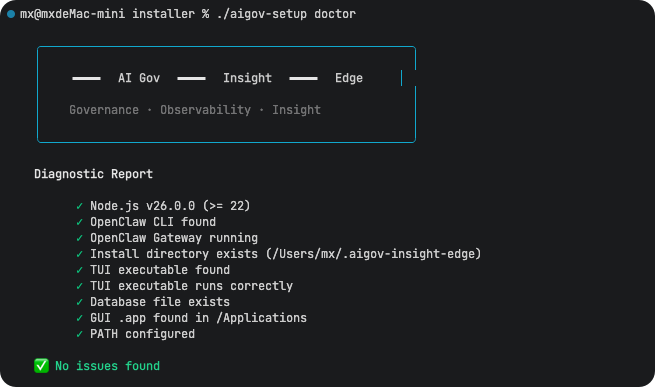Click the checkmark by GUI .app found
655x387 pixels.
click(x=79, y=318)
